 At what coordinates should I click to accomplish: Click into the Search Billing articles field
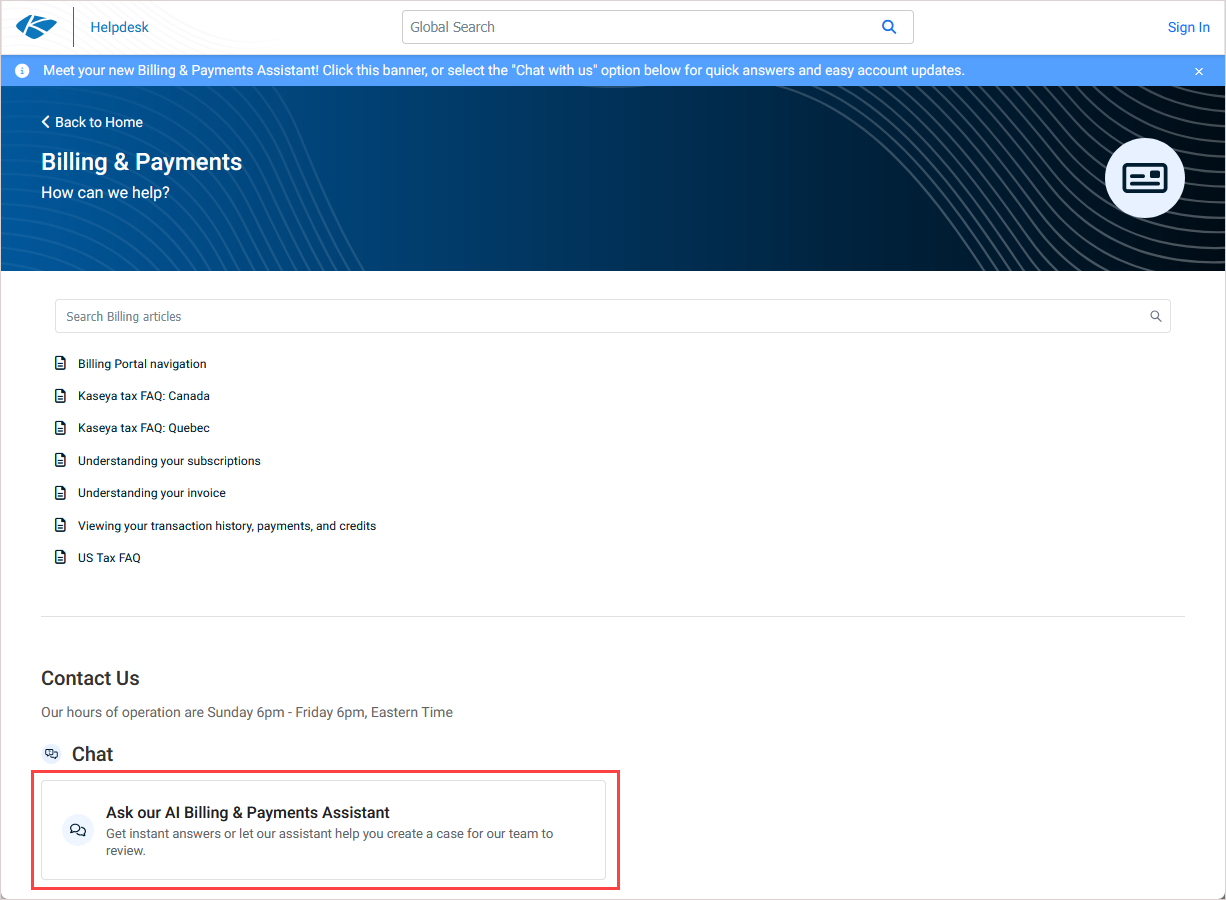tap(600, 316)
